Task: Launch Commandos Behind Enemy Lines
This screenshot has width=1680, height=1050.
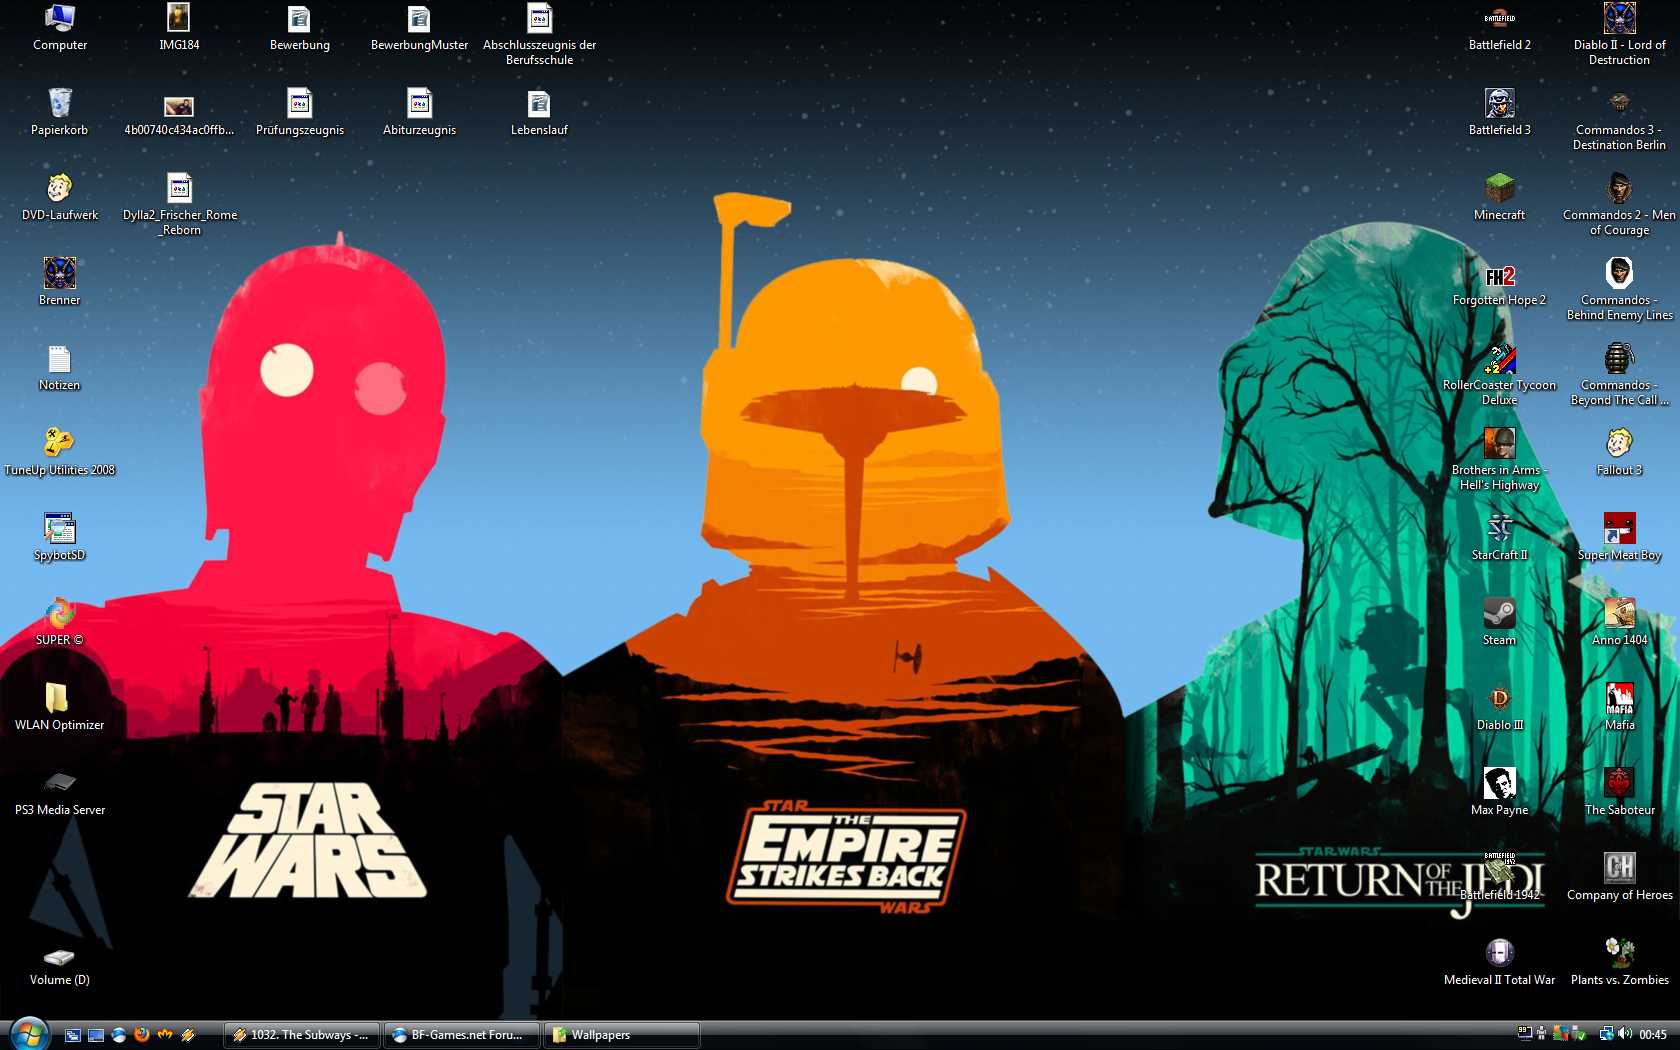Action: (1619, 290)
